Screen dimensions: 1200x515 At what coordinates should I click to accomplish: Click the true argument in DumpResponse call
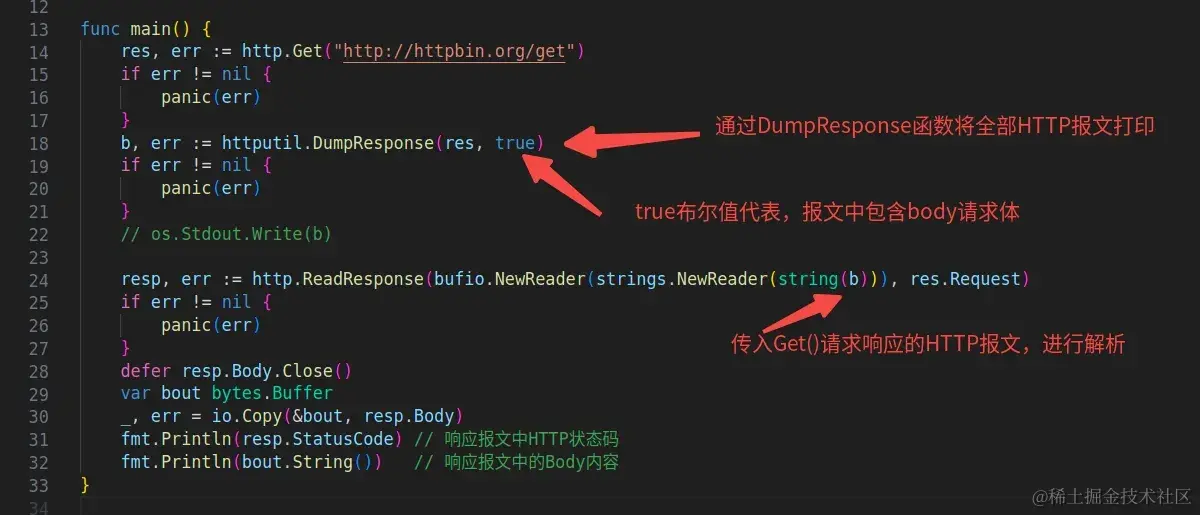tap(515, 143)
